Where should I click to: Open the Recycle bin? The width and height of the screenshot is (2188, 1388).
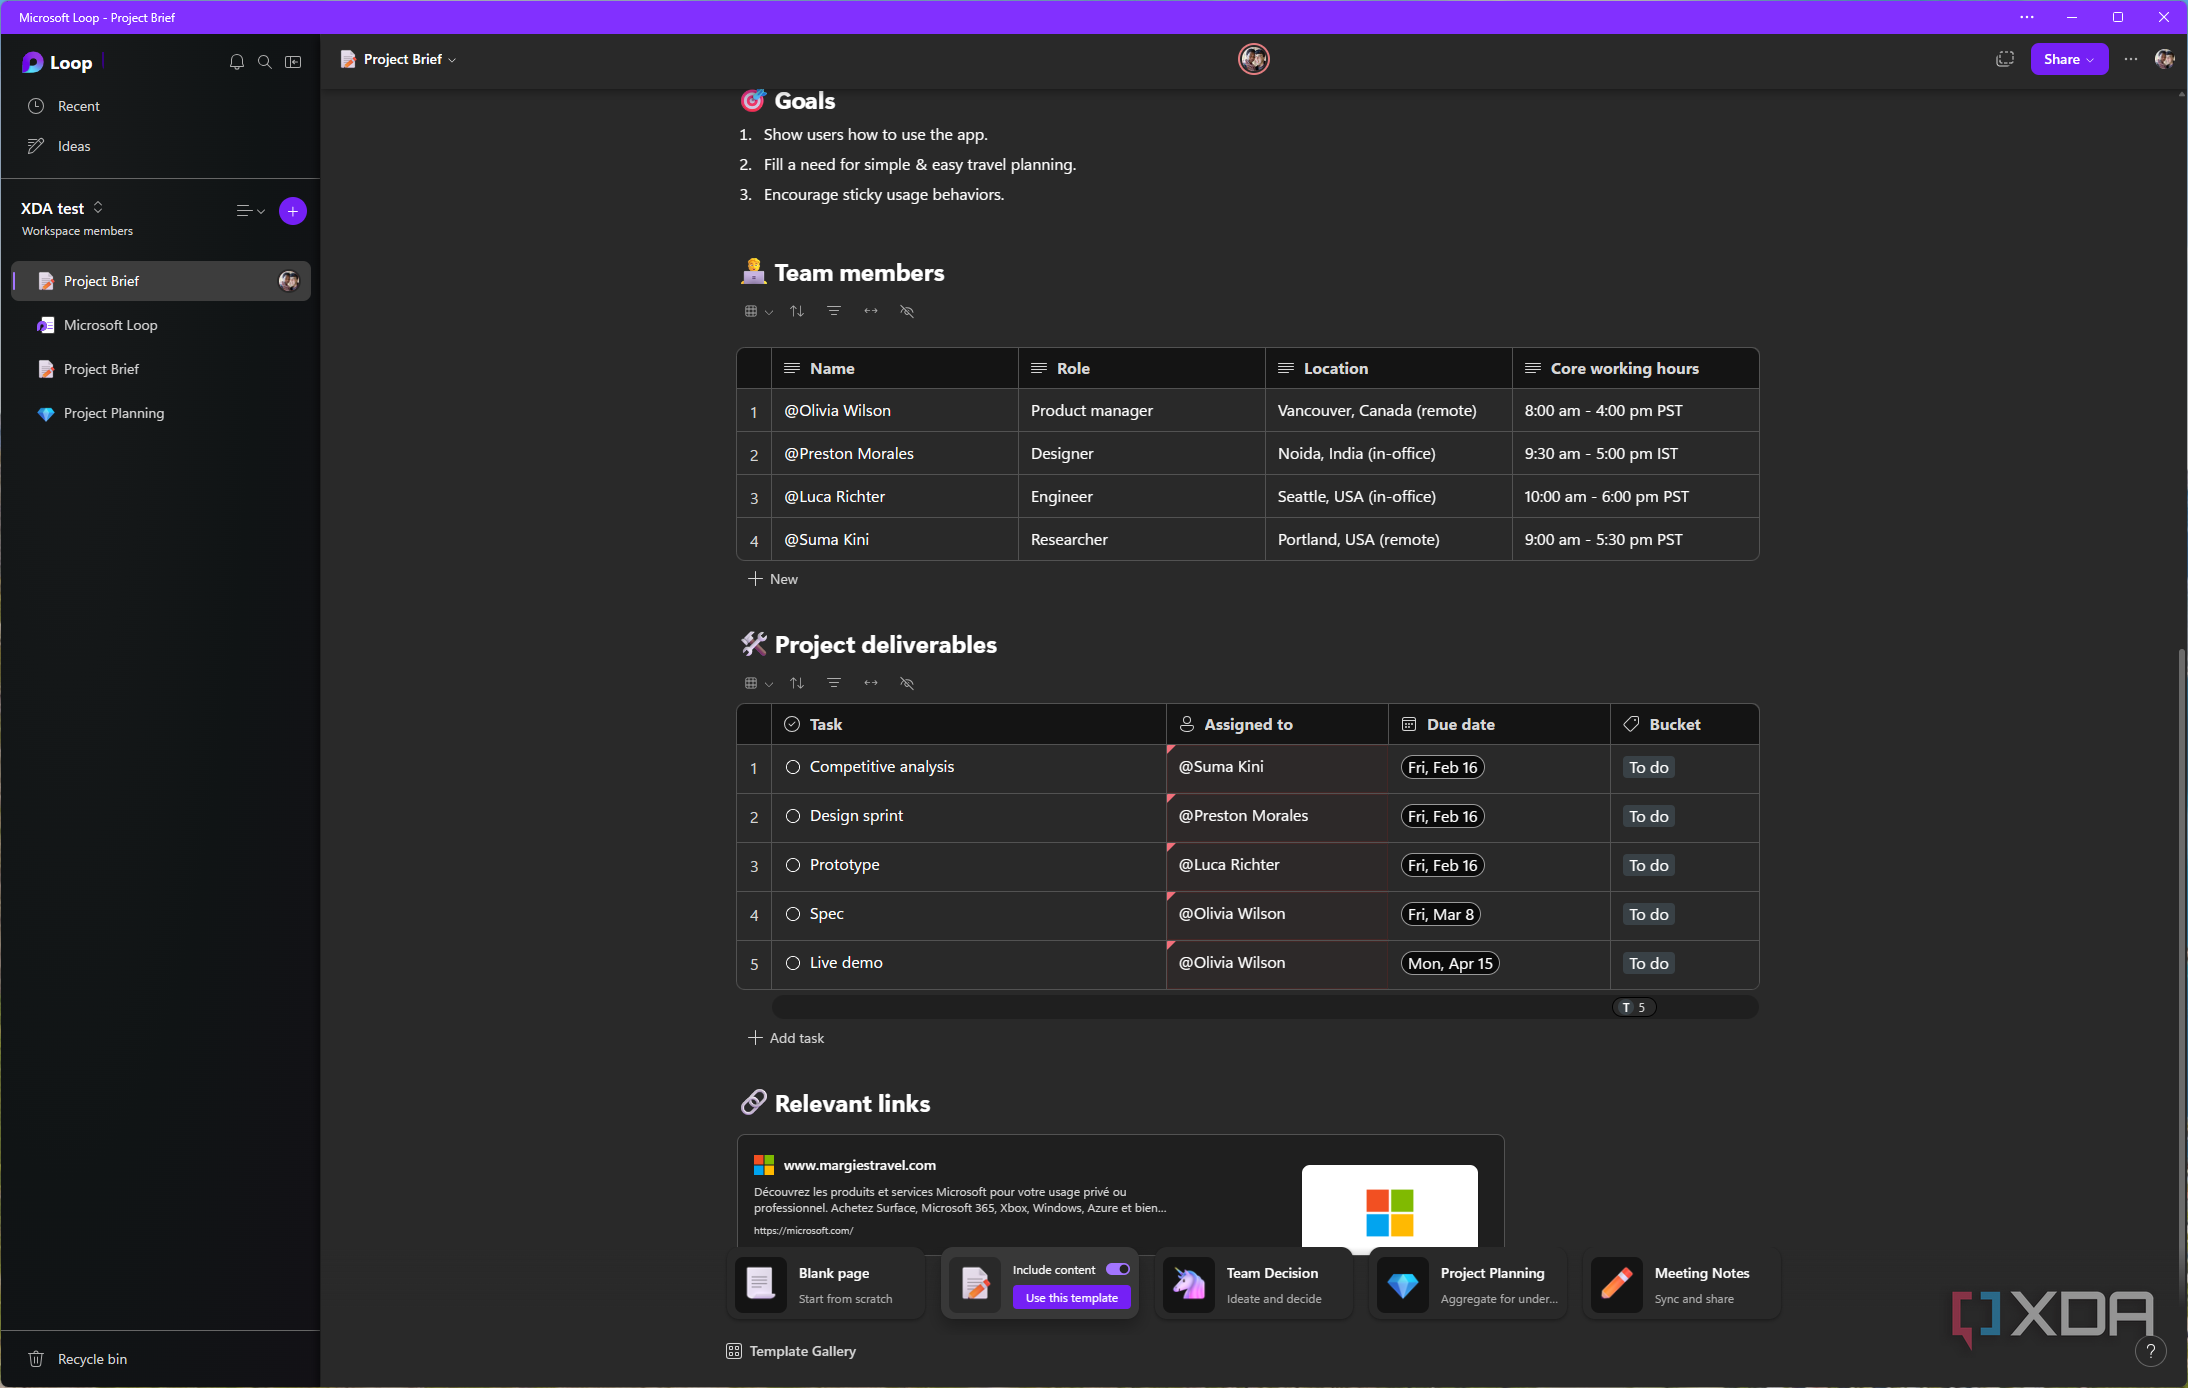point(91,1359)
